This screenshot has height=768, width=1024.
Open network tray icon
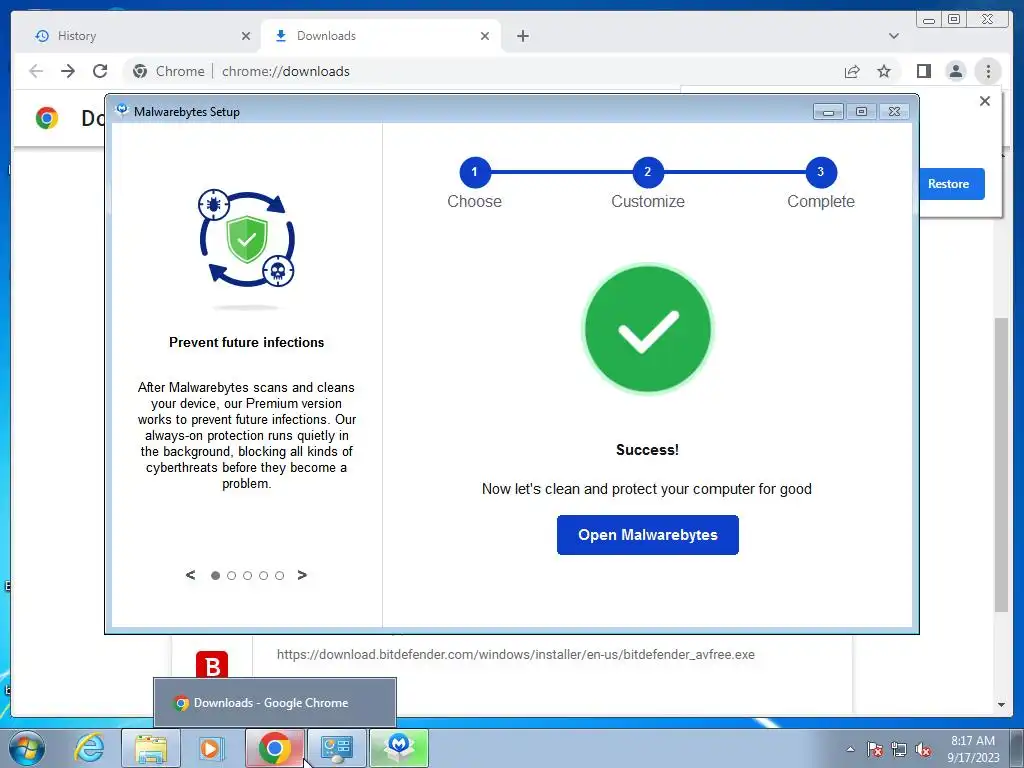coord(899,749)
